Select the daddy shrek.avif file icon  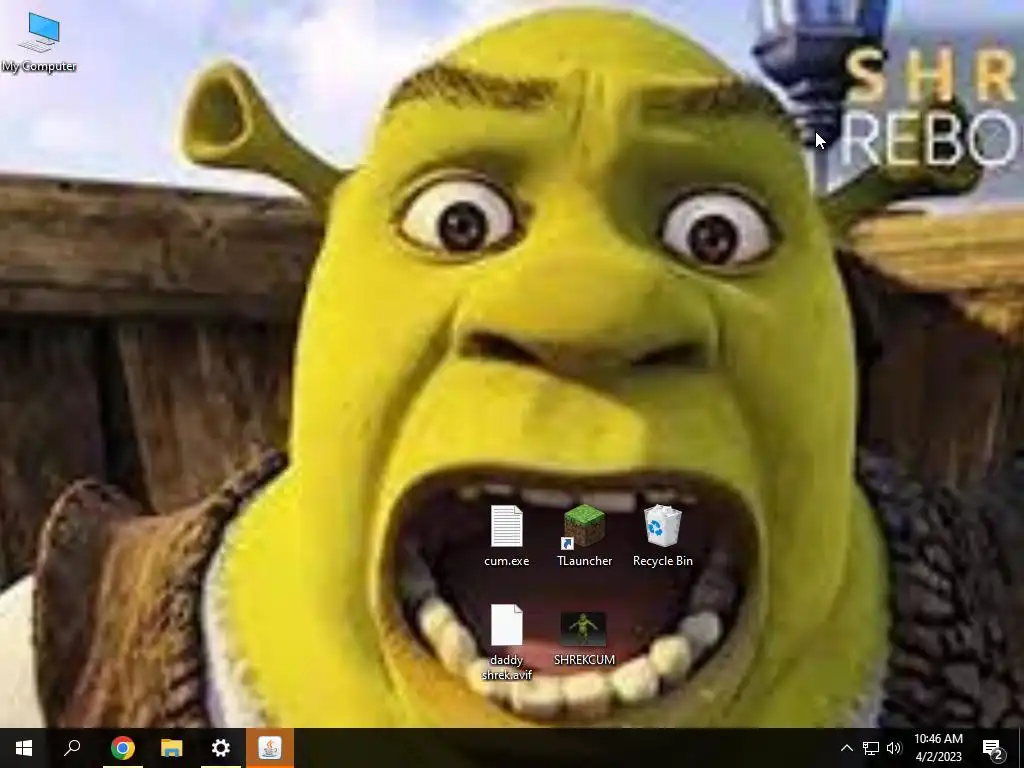[x=507, y=625]
